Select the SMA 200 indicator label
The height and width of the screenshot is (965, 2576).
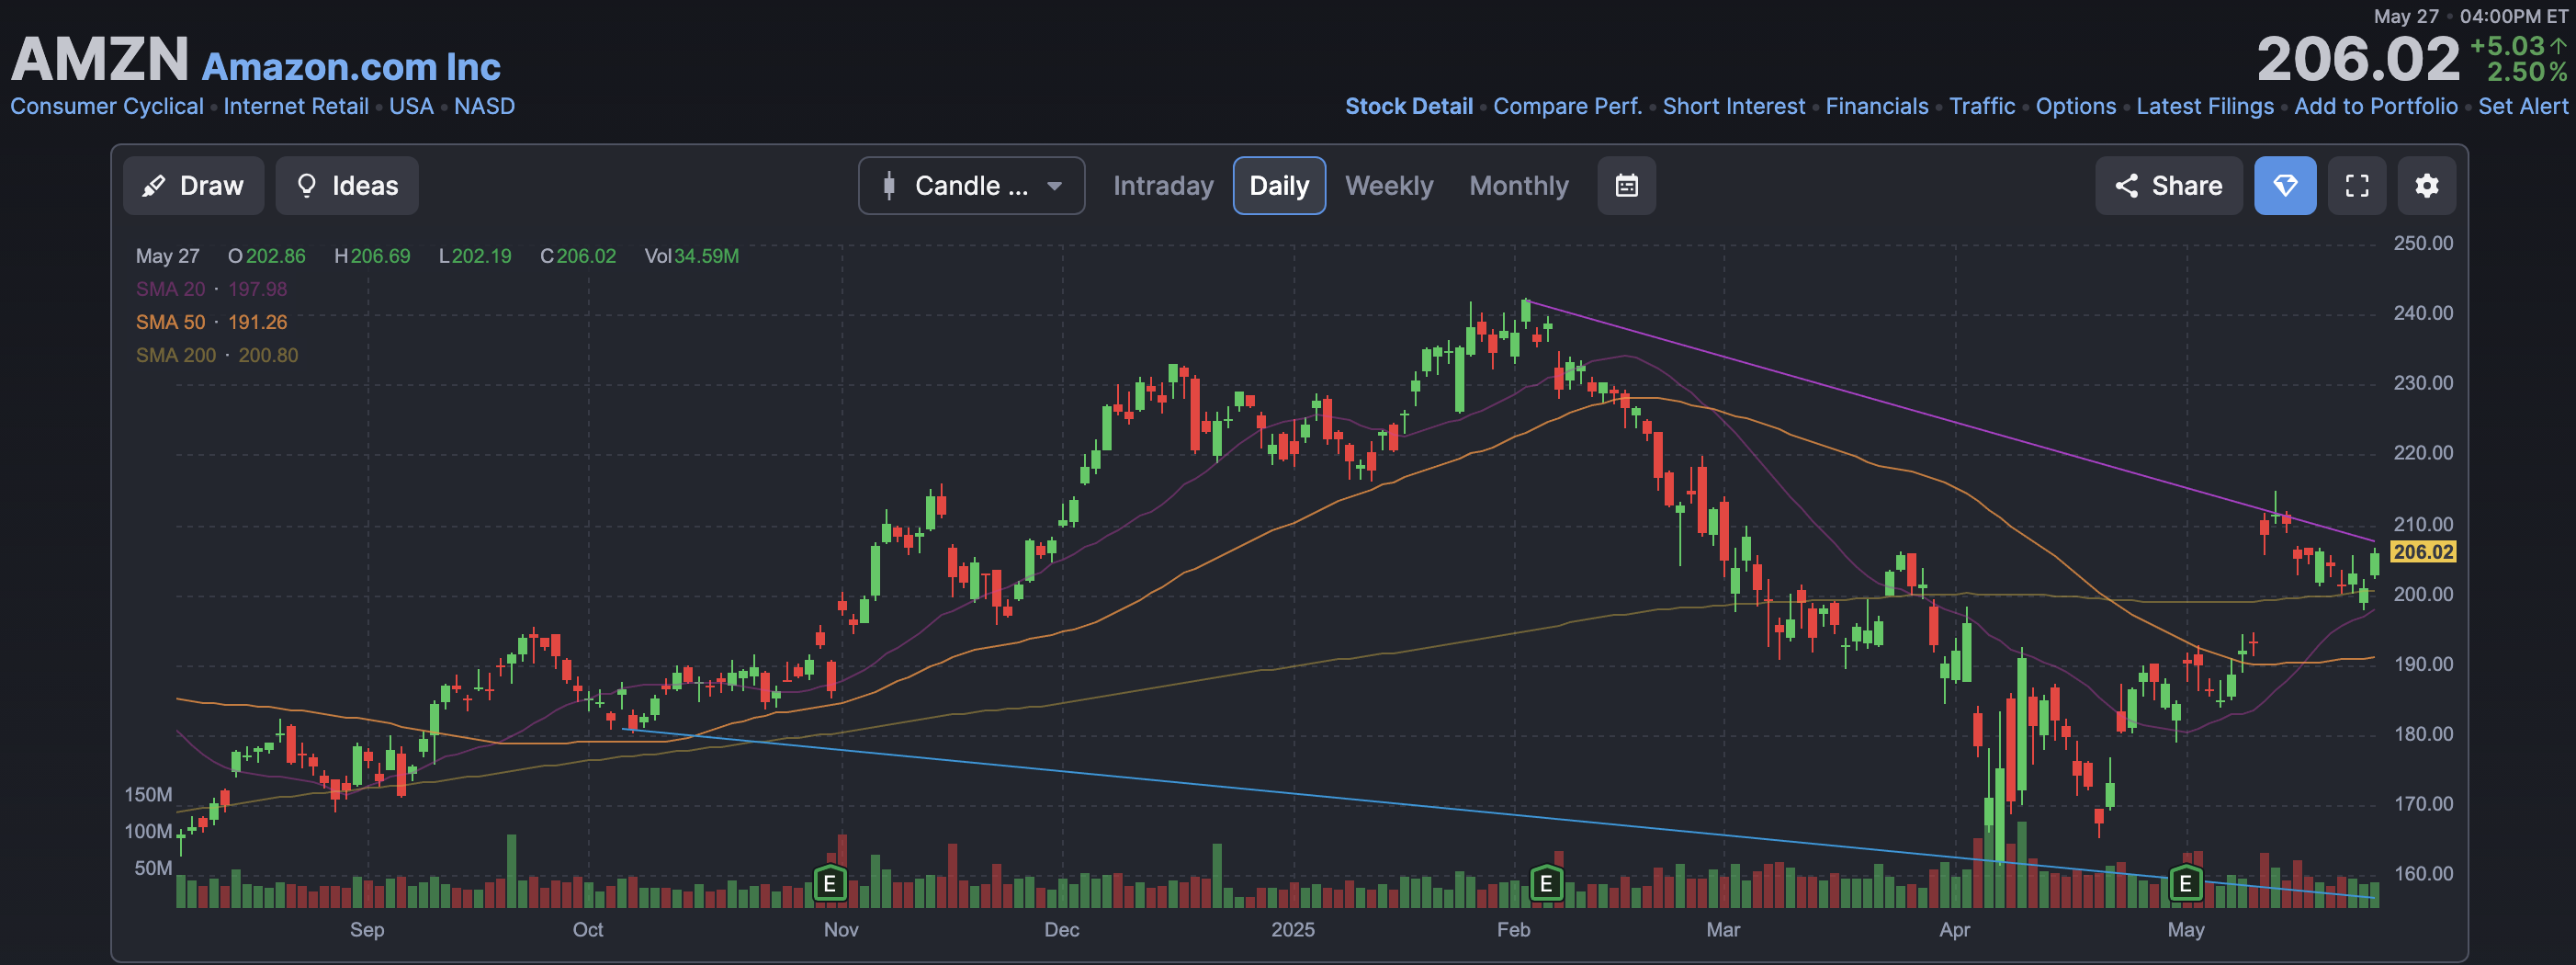tap(176, 355)
